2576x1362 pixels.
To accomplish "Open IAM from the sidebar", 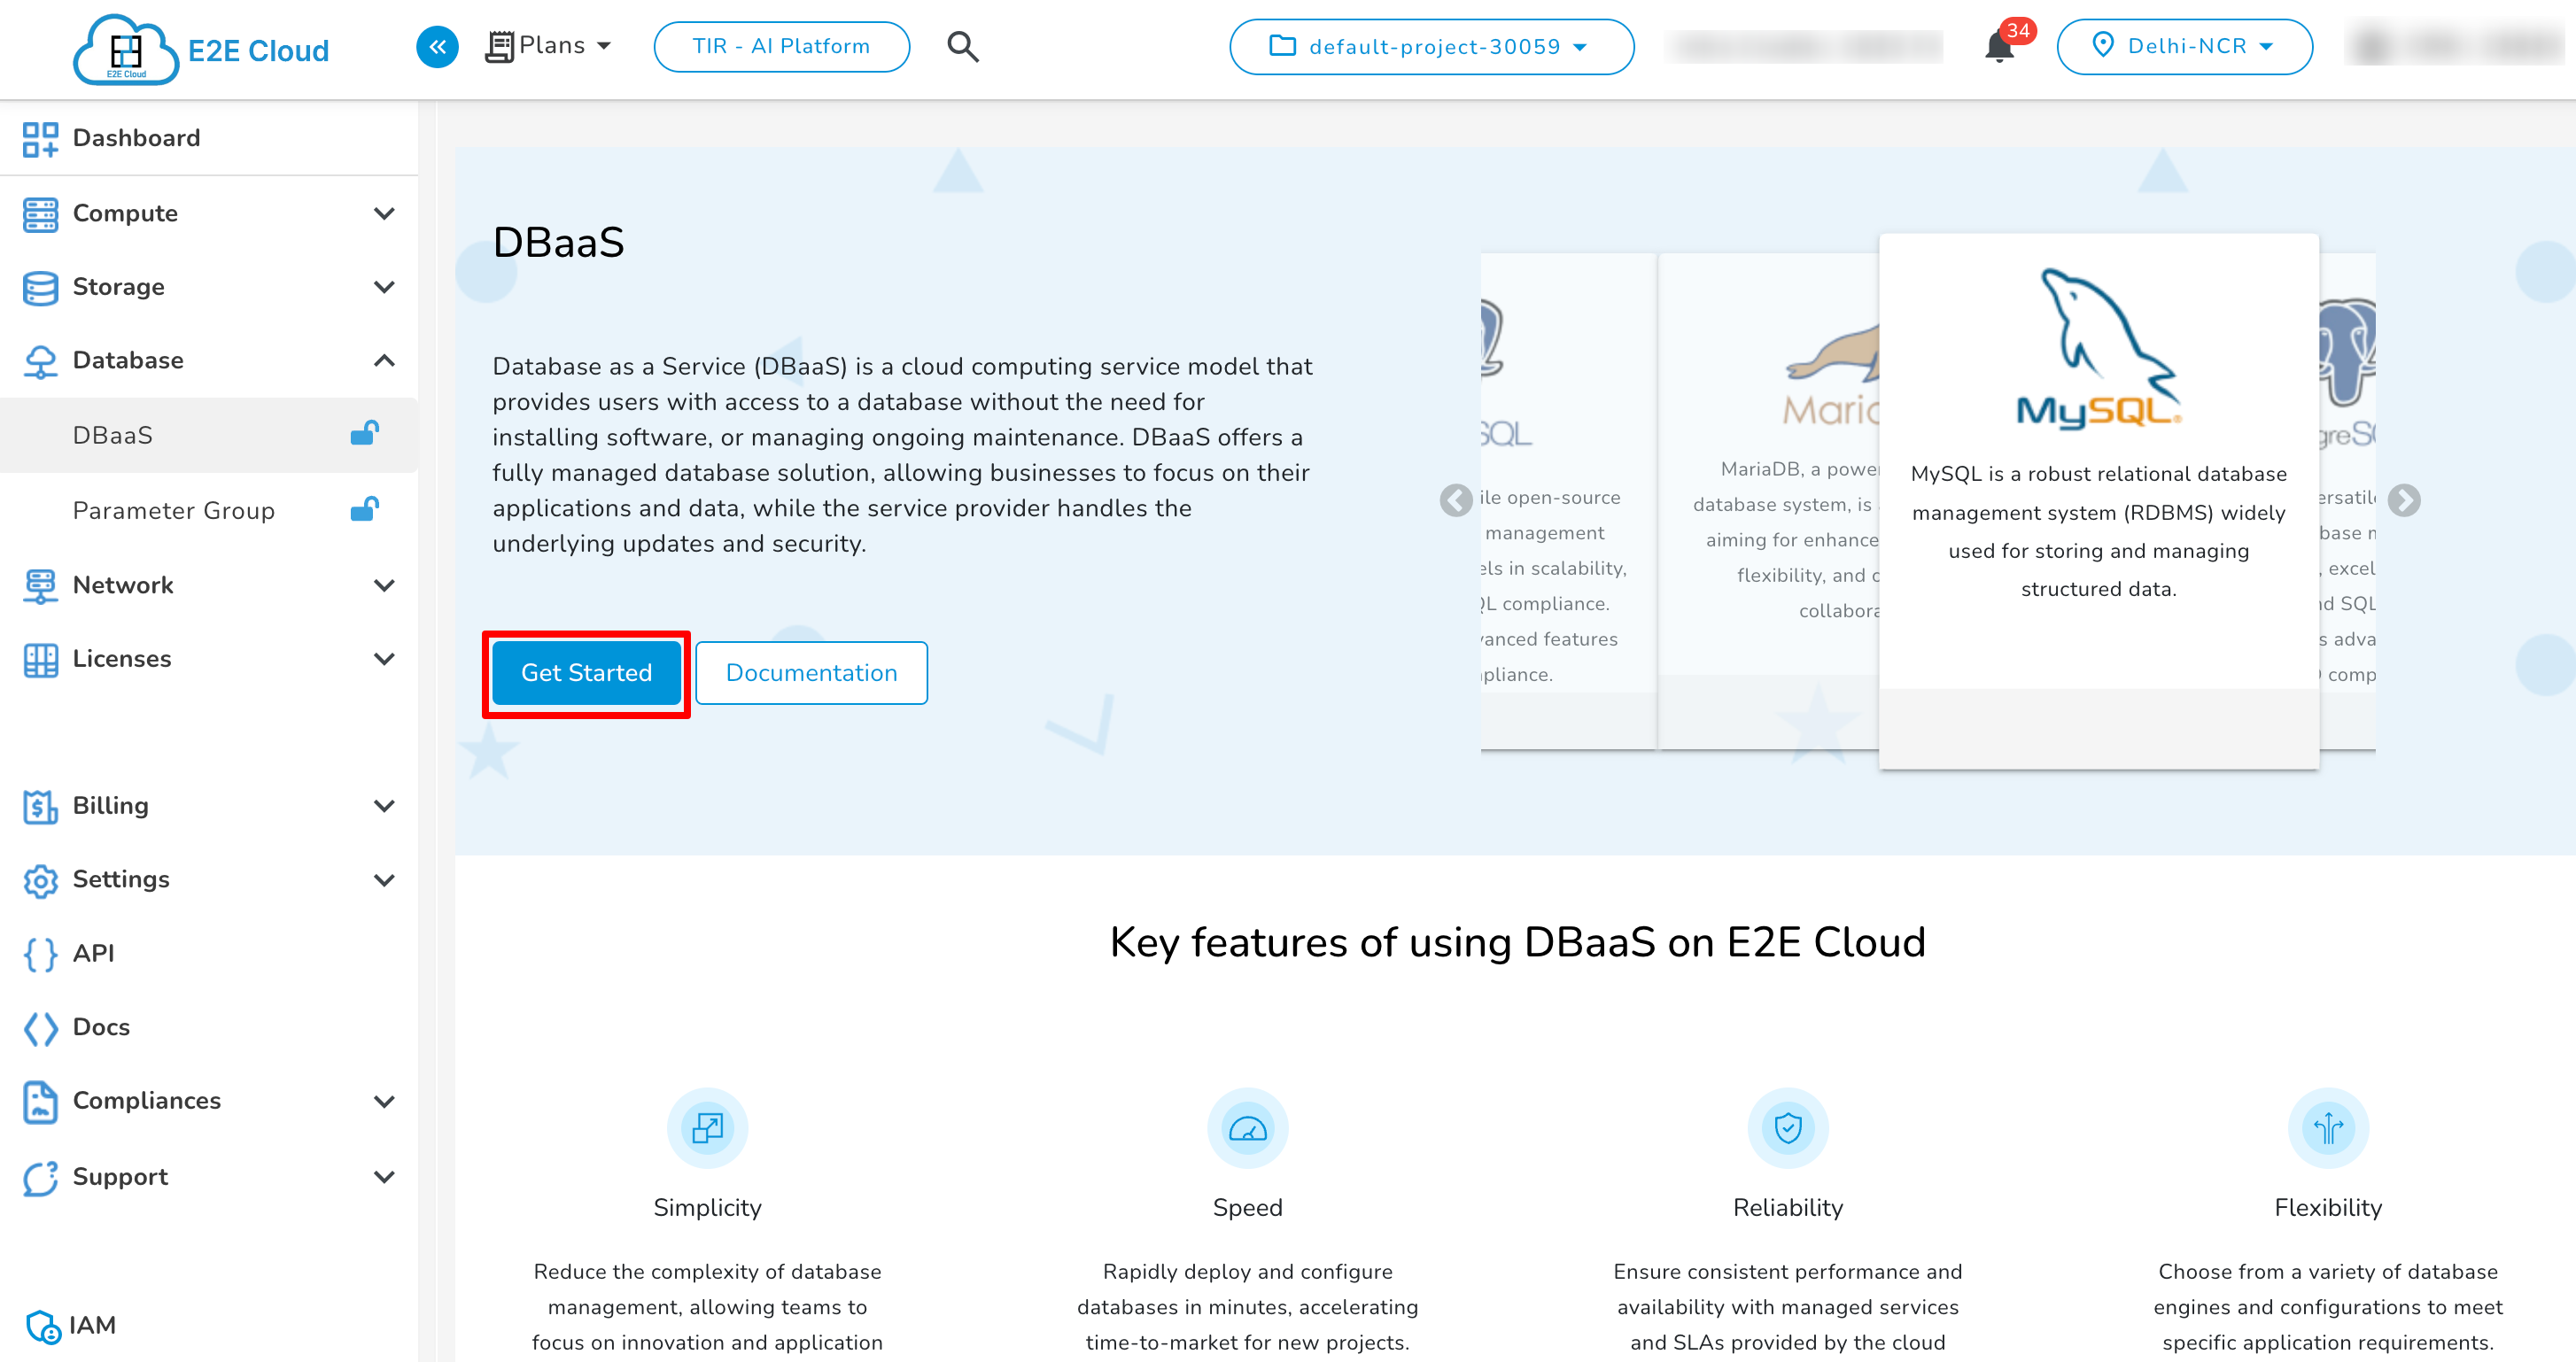I will tap(209, 1326).
